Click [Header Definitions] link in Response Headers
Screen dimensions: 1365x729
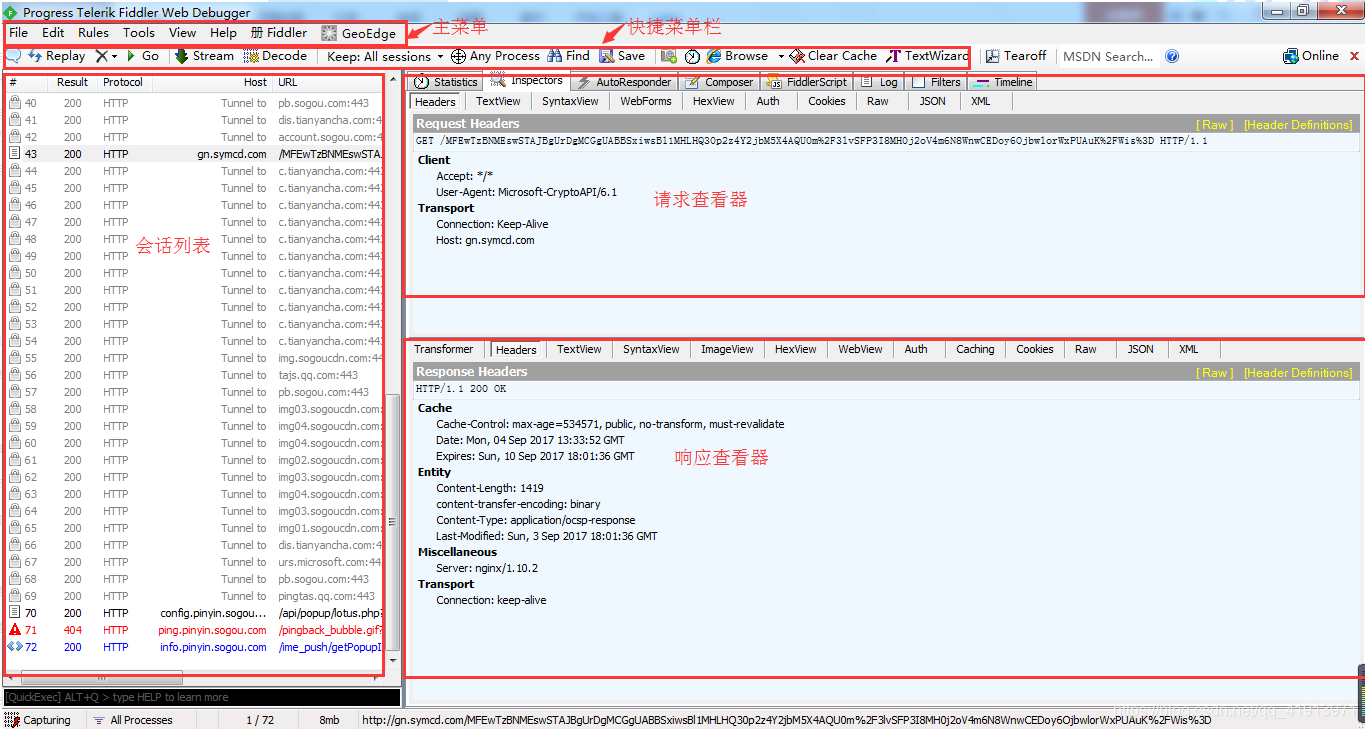pos(1298,373)
